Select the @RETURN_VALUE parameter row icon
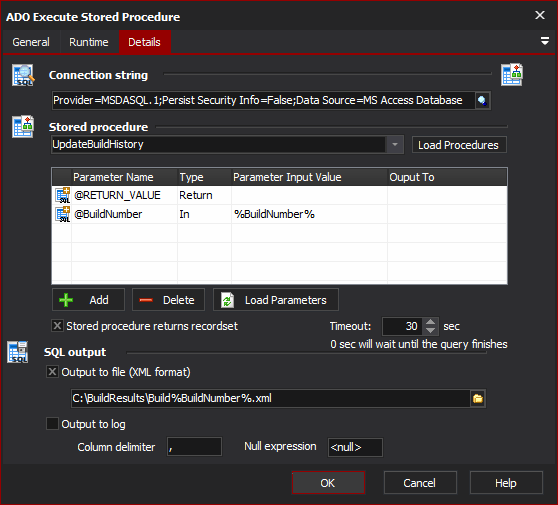The width and height of the screenshot is (558, 505). click(63, 195)
